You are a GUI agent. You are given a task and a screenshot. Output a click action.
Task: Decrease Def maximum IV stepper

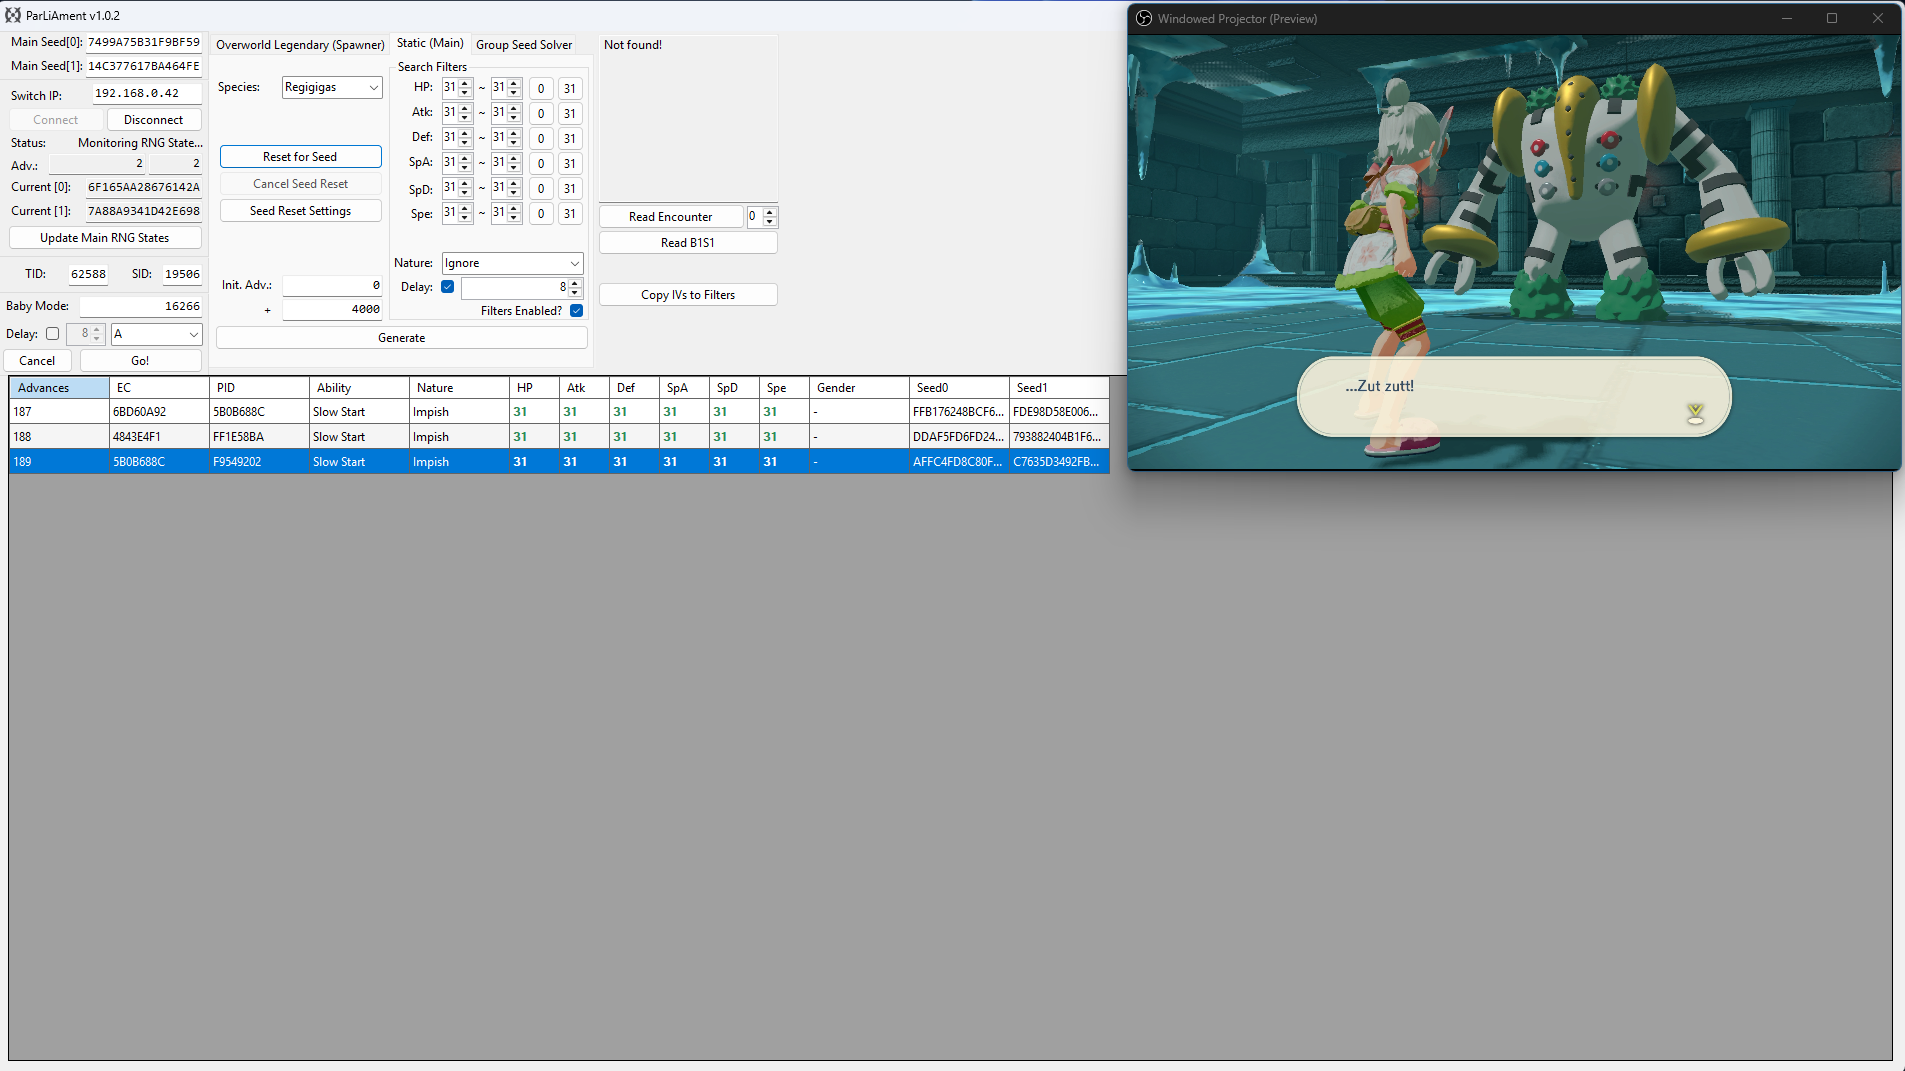[x=515, y=143]
